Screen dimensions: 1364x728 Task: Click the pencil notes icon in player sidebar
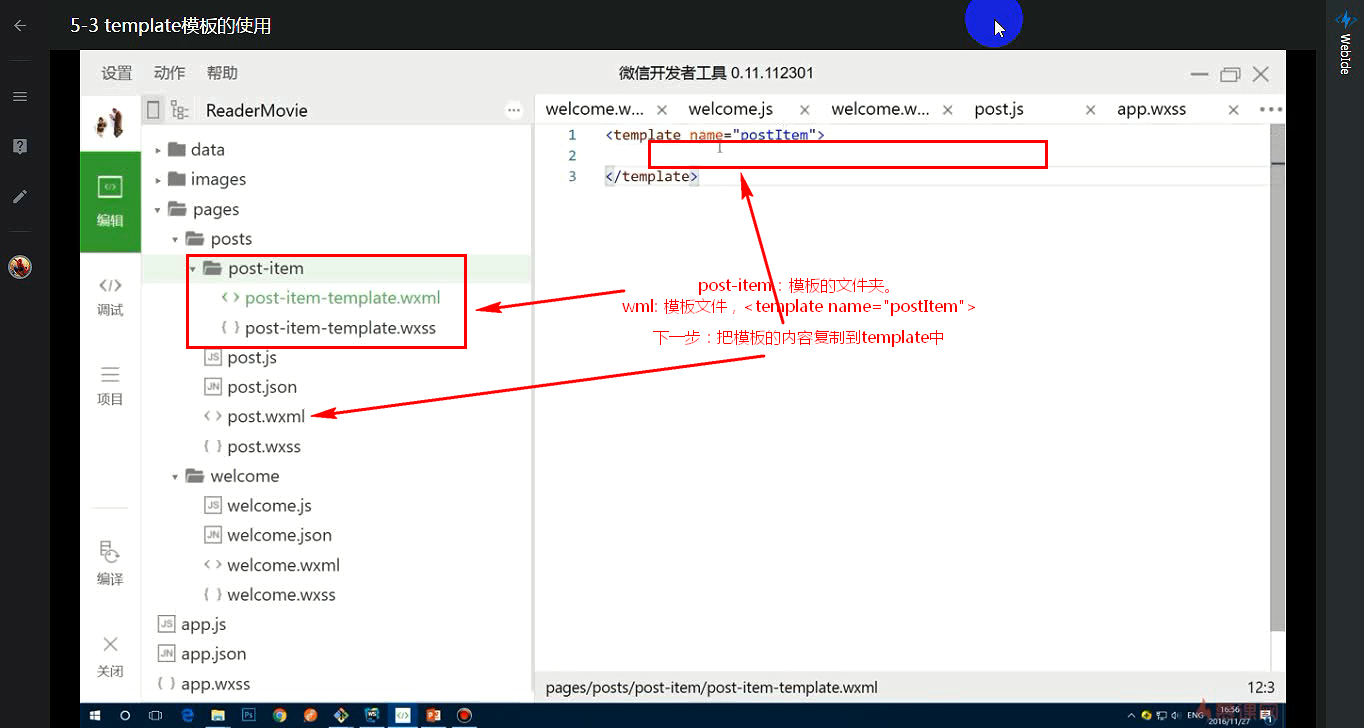click(19, 196)
